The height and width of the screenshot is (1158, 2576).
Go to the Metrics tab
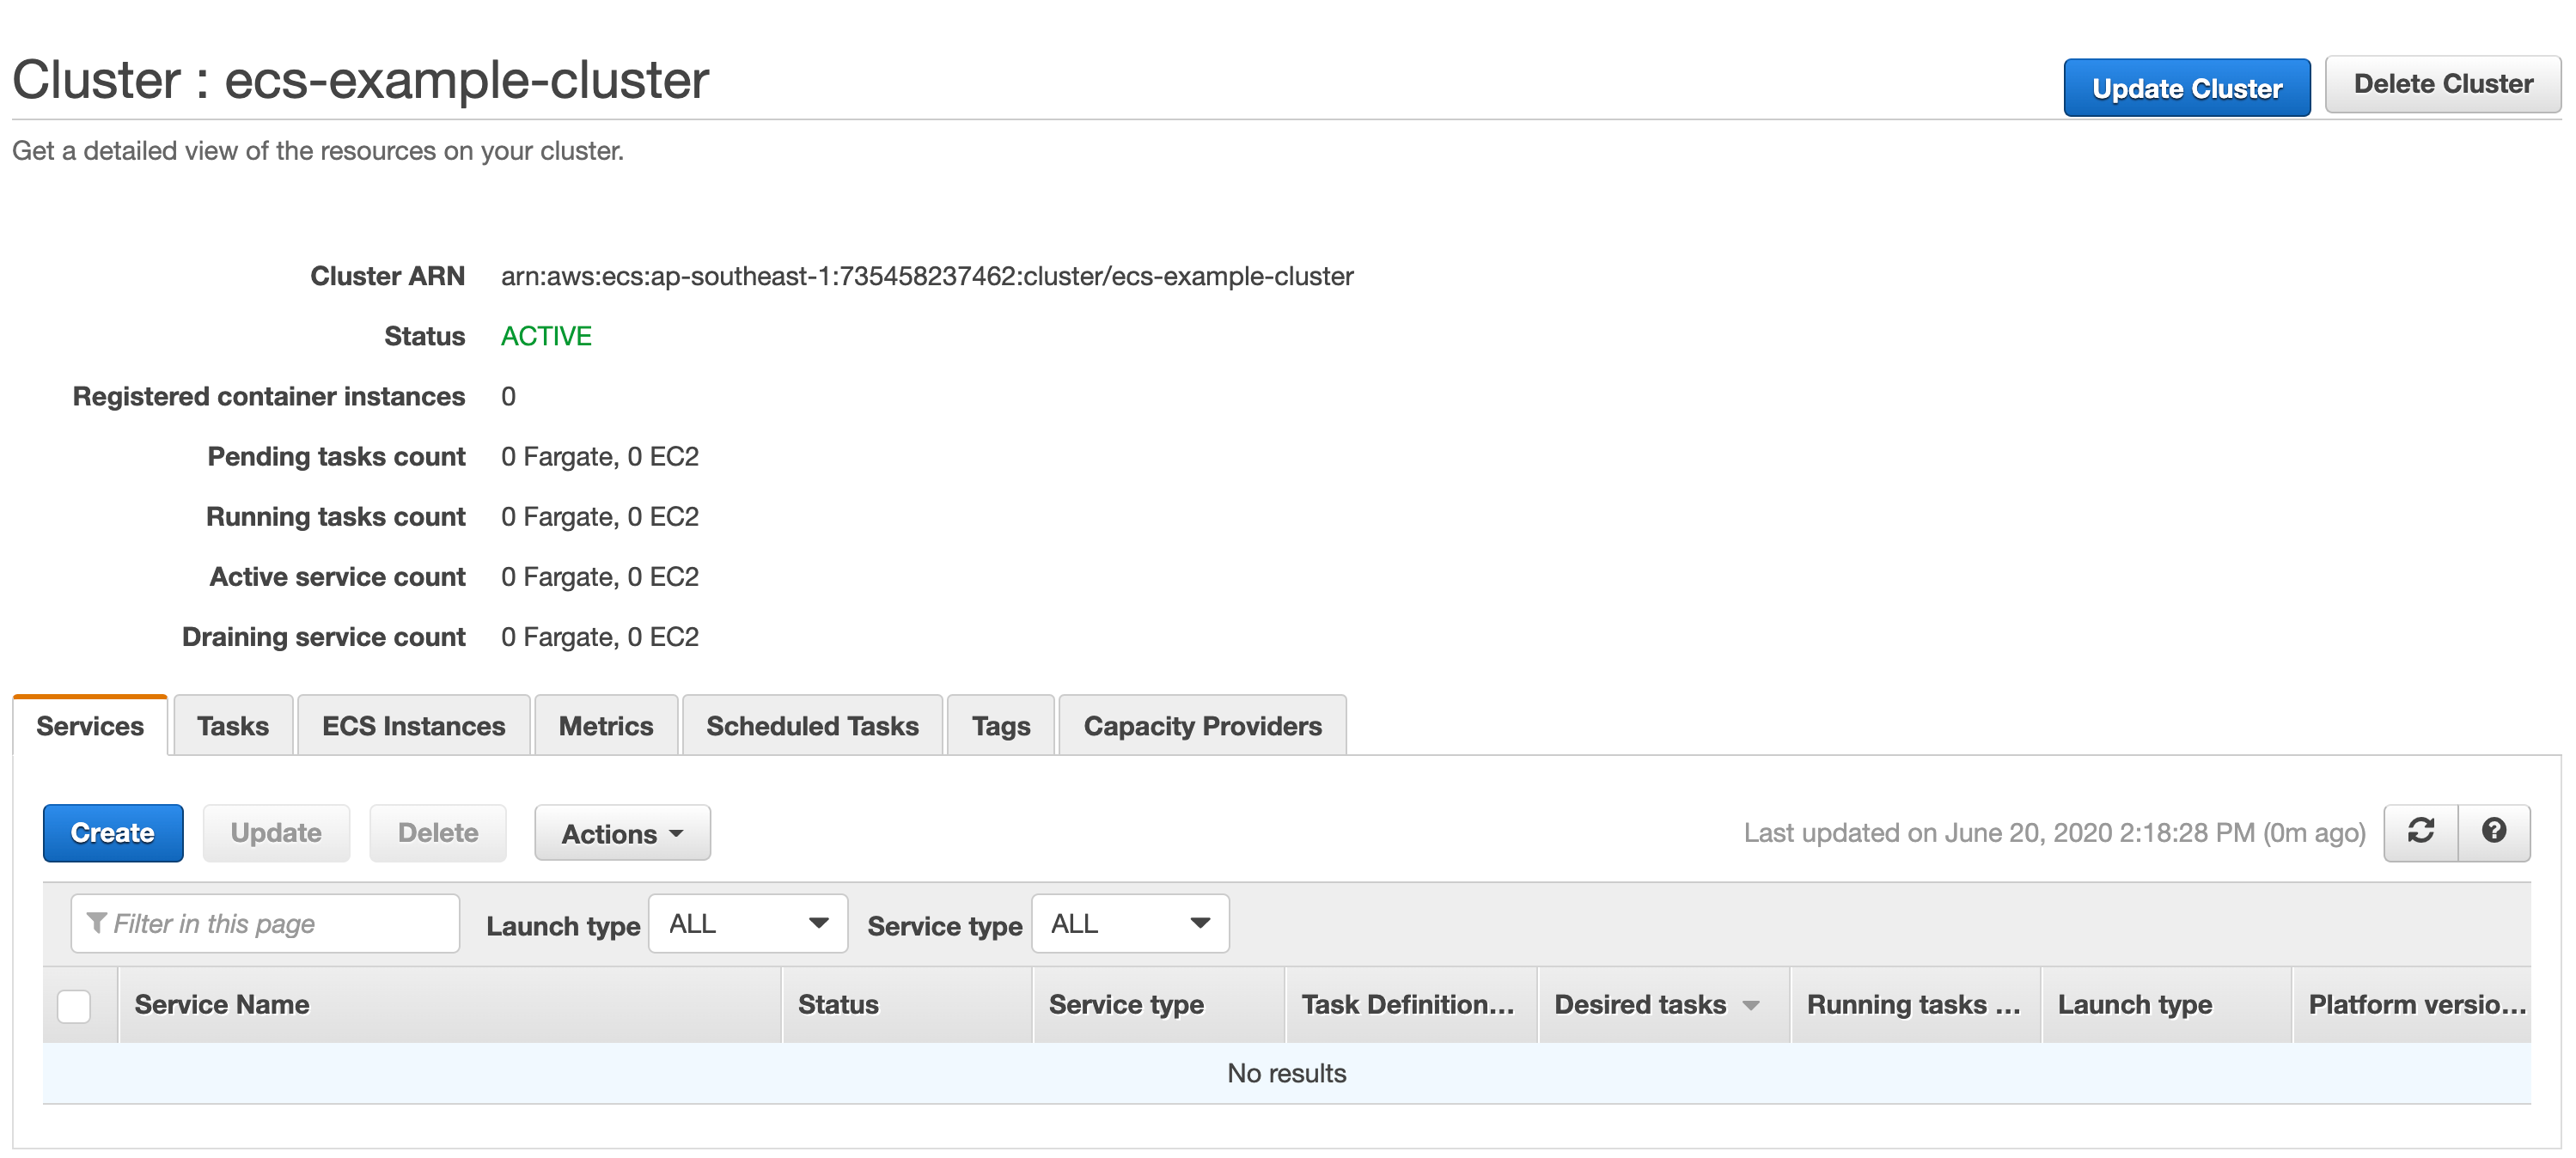click(605, 726)
